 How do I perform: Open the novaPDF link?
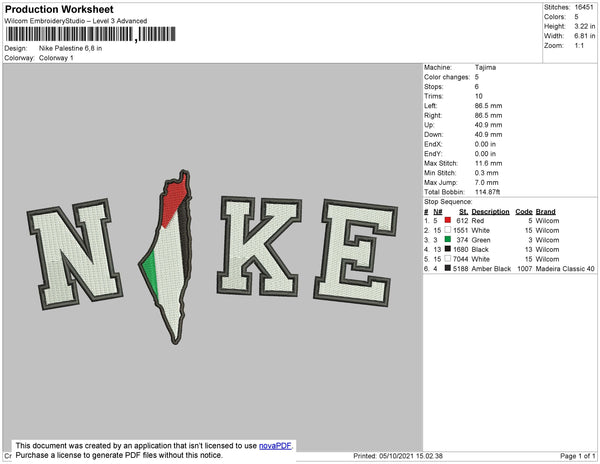[275, 446]
